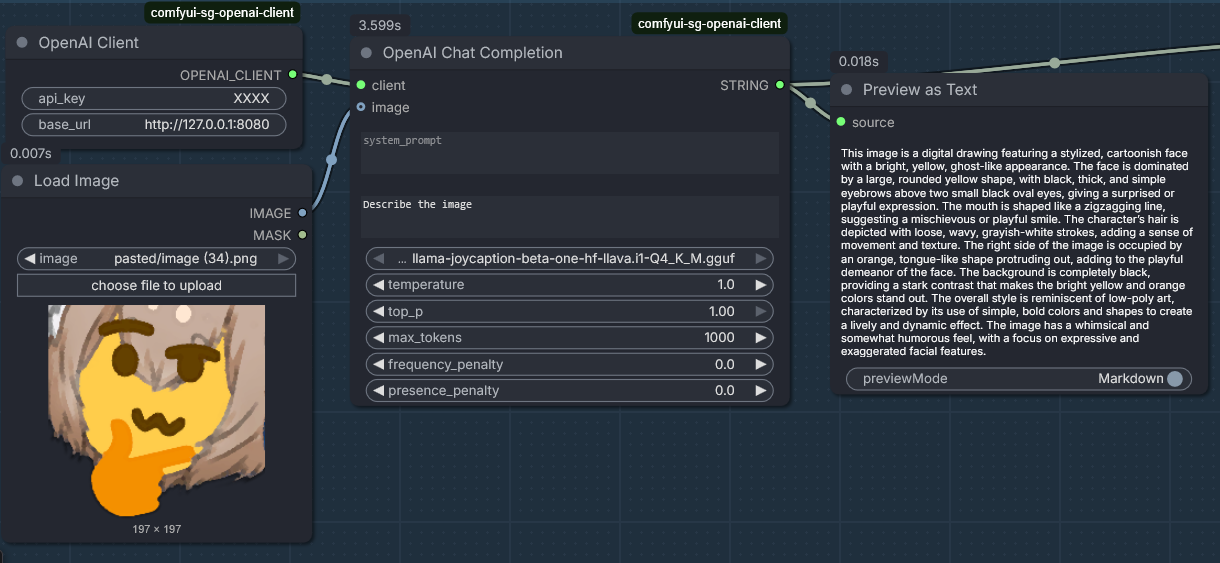Screen dimensions: 1220x563
Task: Click the generated caption text in Preview as Text
Action: [x=1016, y=252]
